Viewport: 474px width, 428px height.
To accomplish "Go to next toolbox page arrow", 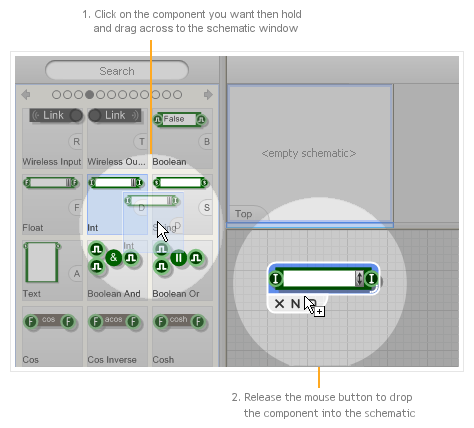I will tap(208, 95).
